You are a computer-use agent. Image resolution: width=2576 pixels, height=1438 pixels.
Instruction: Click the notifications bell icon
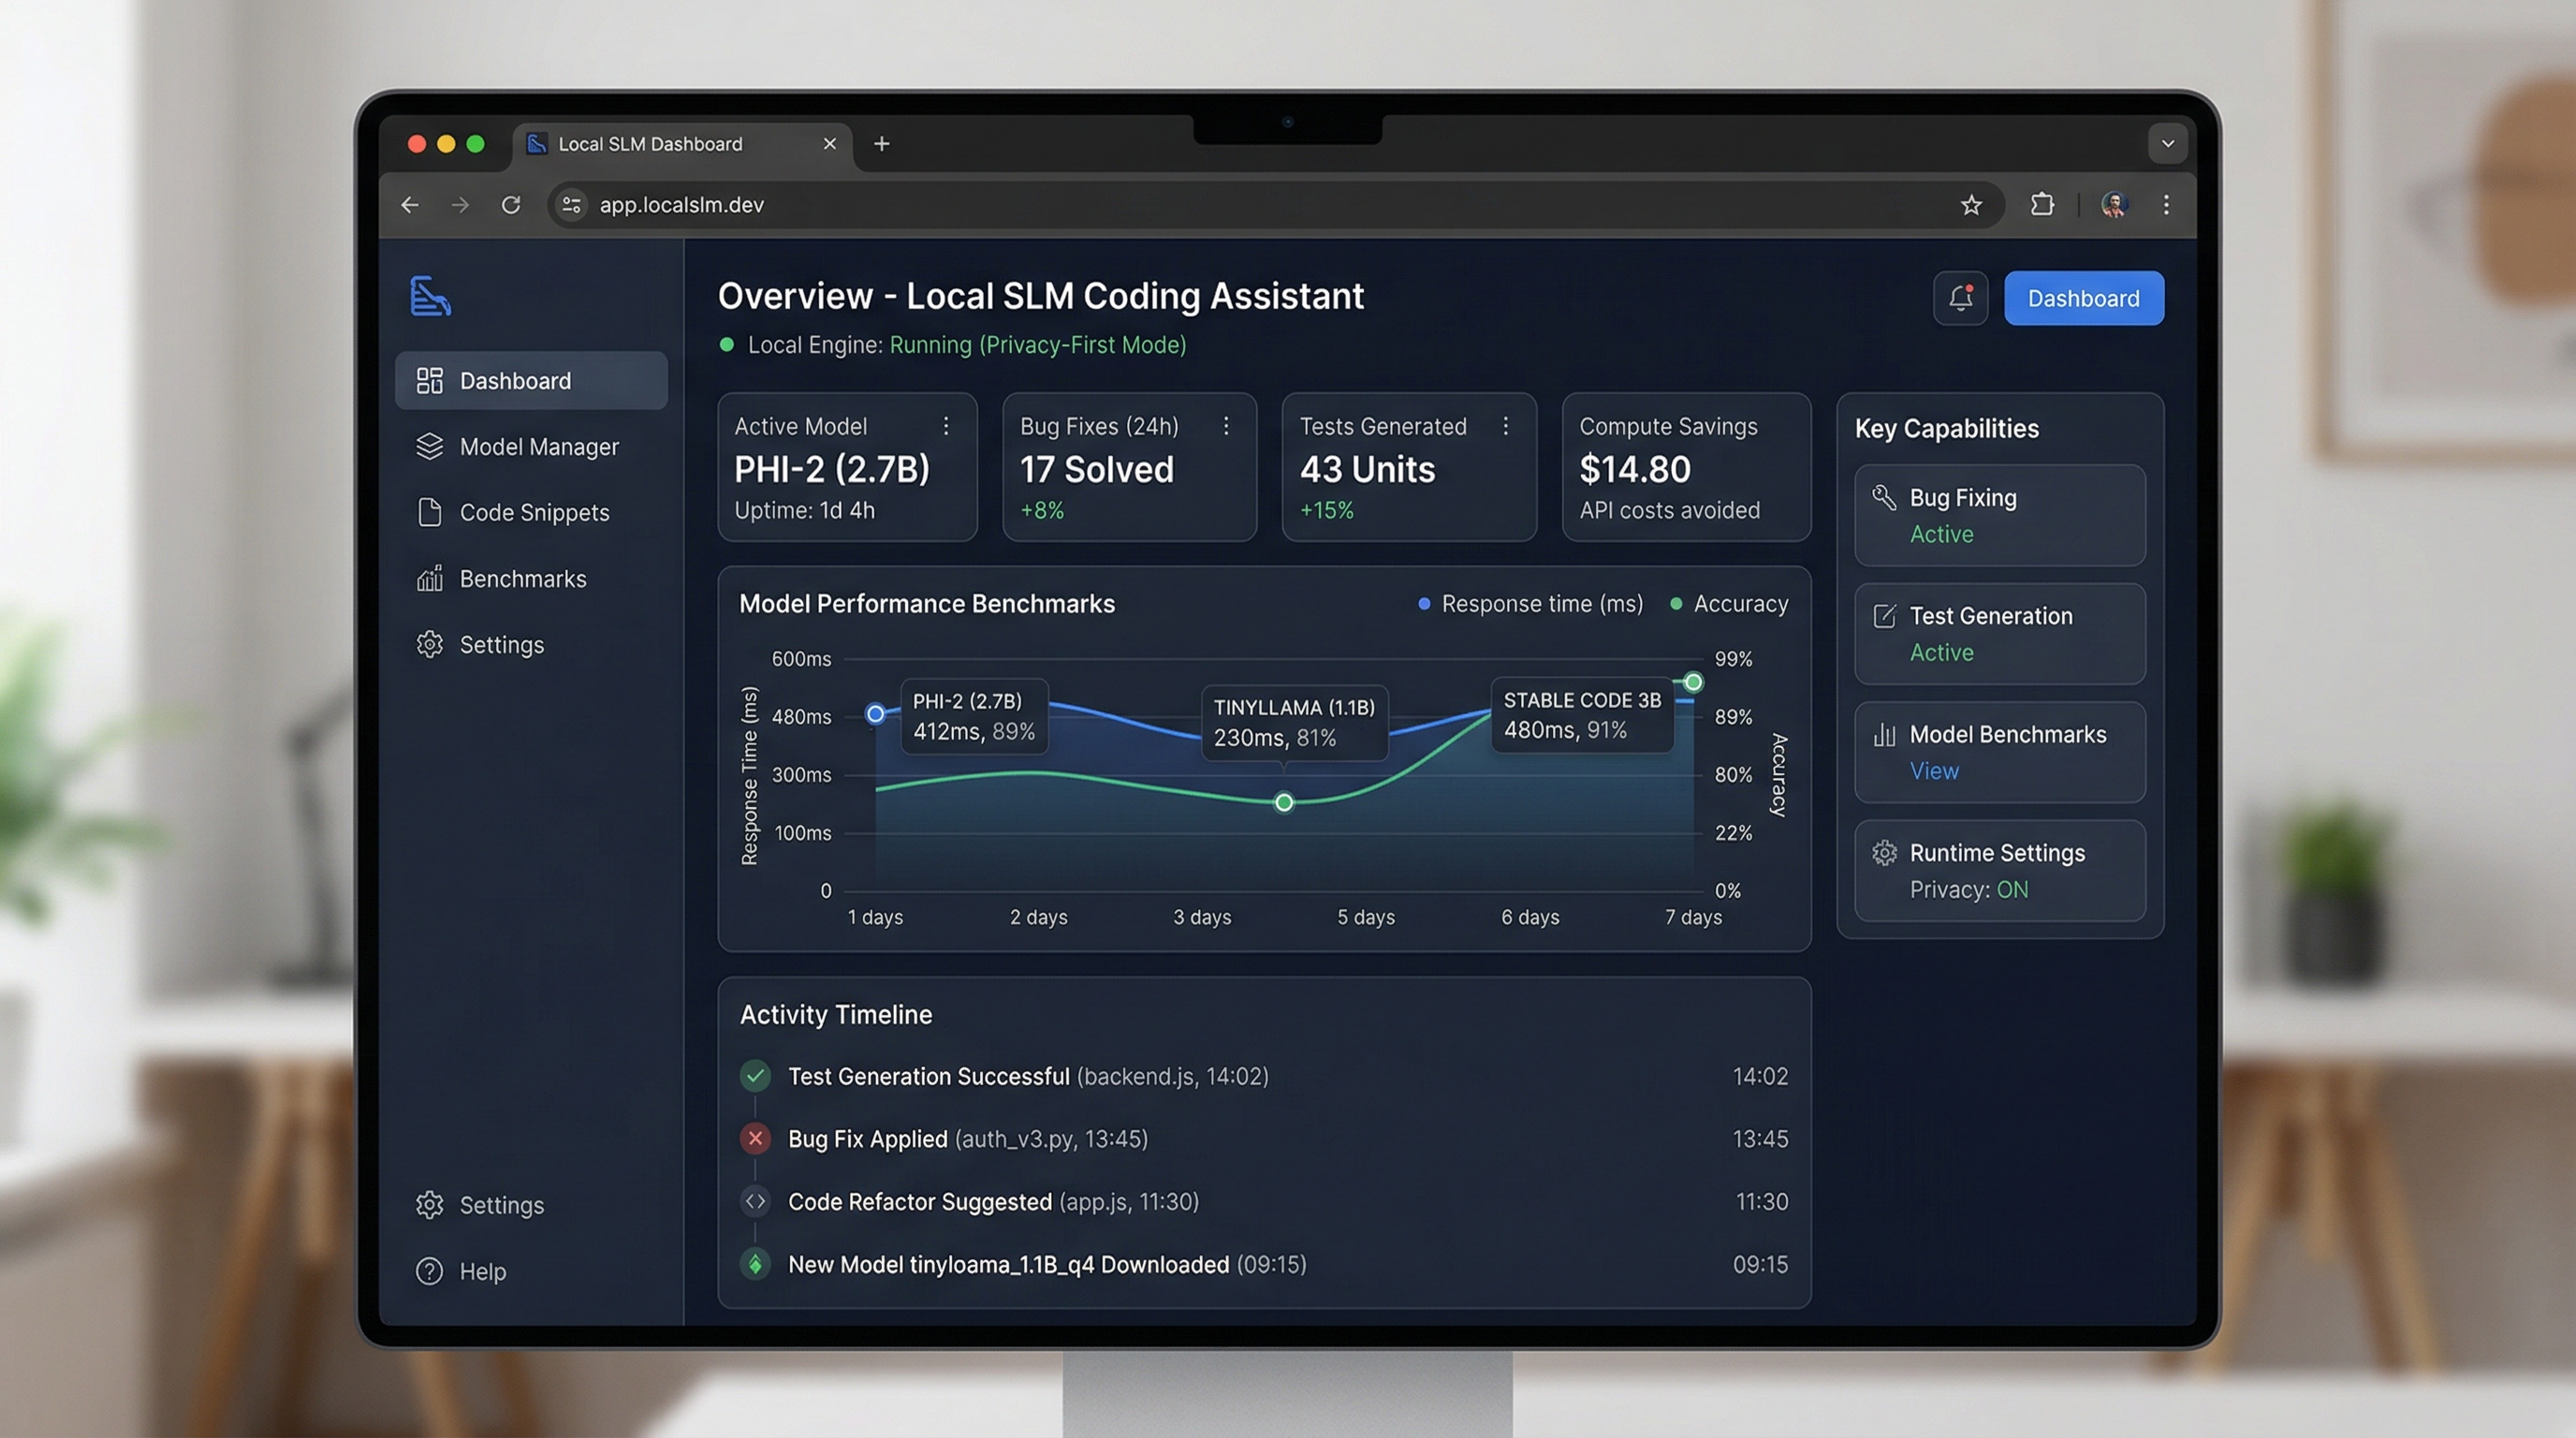coord(1960,297)
